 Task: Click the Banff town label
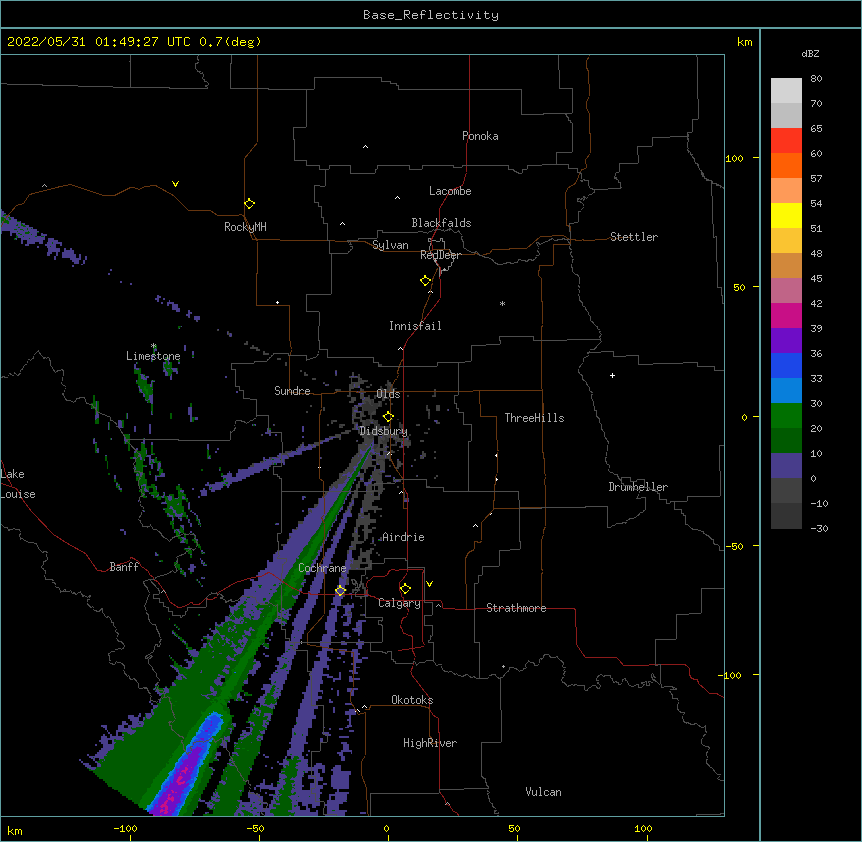point(124,567)
